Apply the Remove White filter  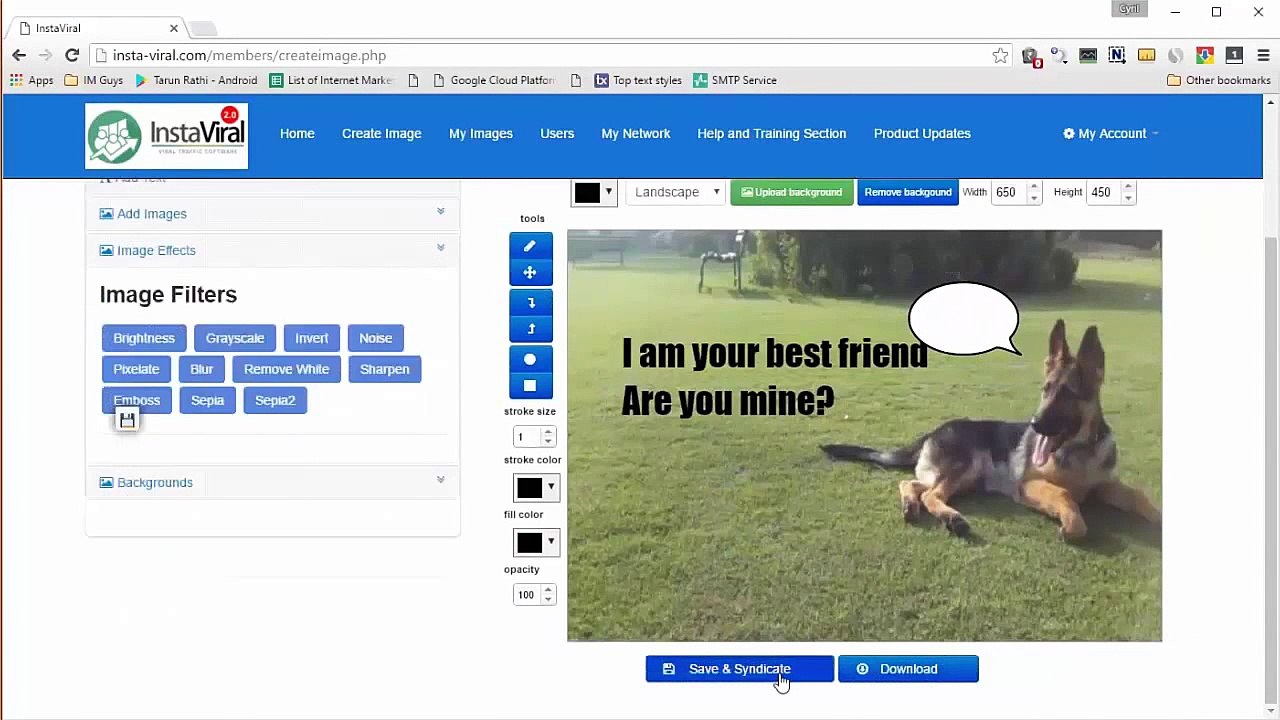click(286, 369)
